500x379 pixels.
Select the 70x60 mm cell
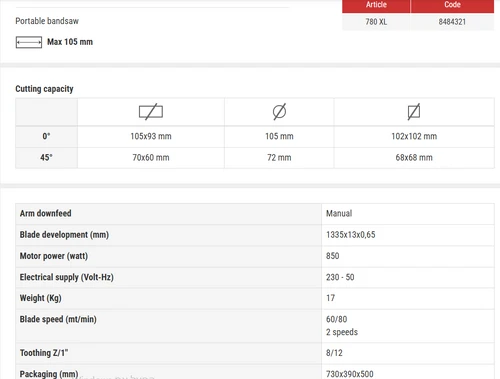pyautogui.click(x=151, y=157)
